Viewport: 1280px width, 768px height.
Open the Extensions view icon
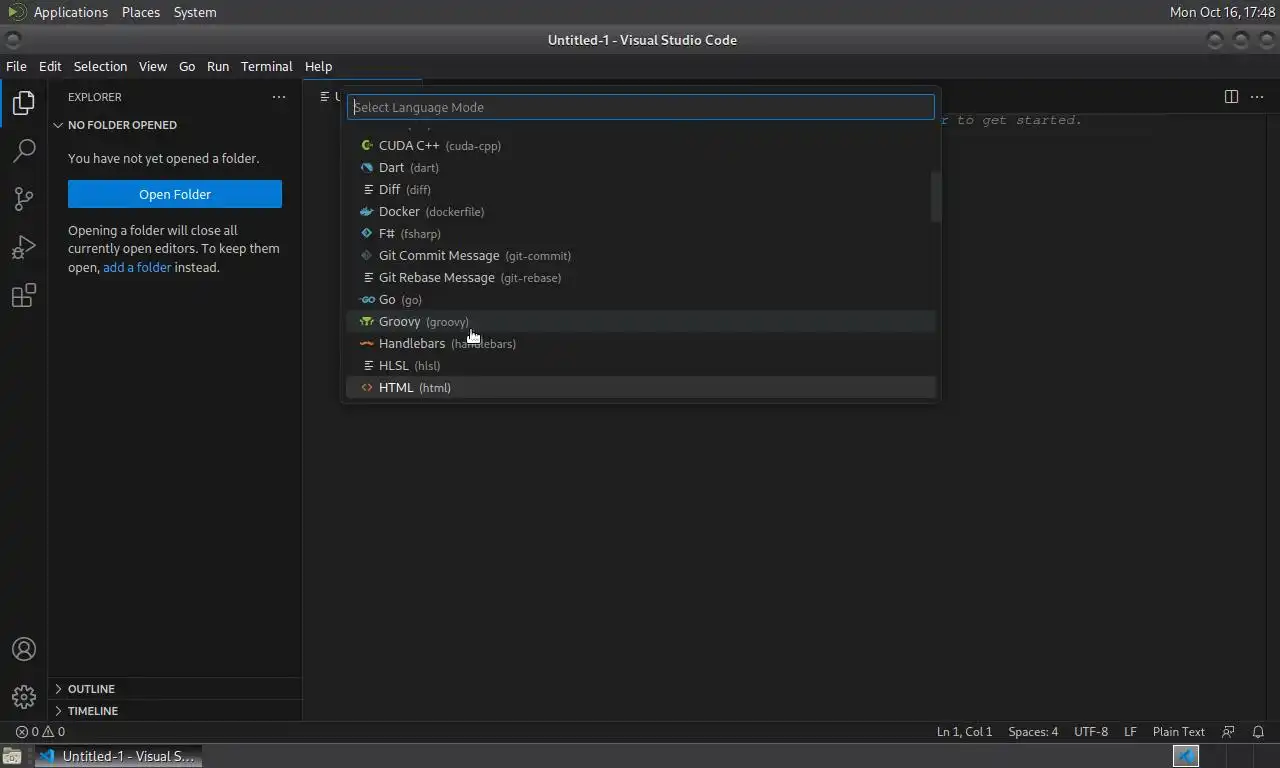click(x=24, y=295)
